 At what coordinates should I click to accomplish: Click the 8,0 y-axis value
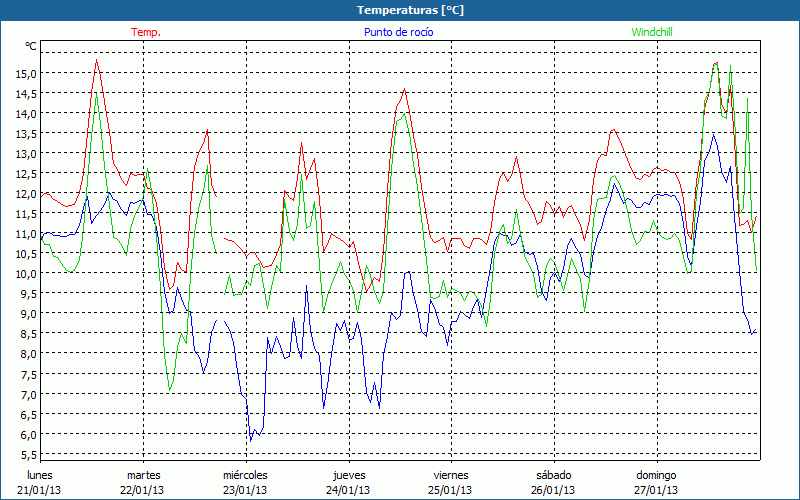(x=28, y=354)
